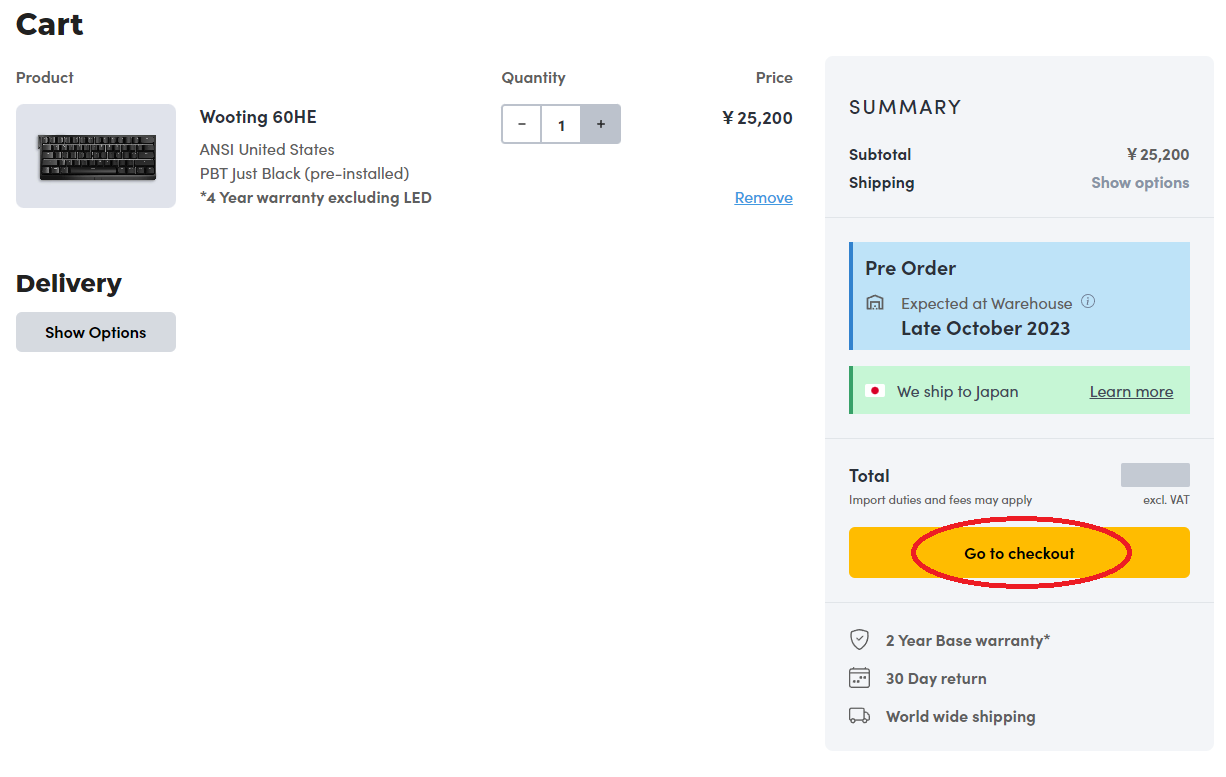
Task: Click the 'Late October 2023' expected date
Action: click(x=985, y=329)
